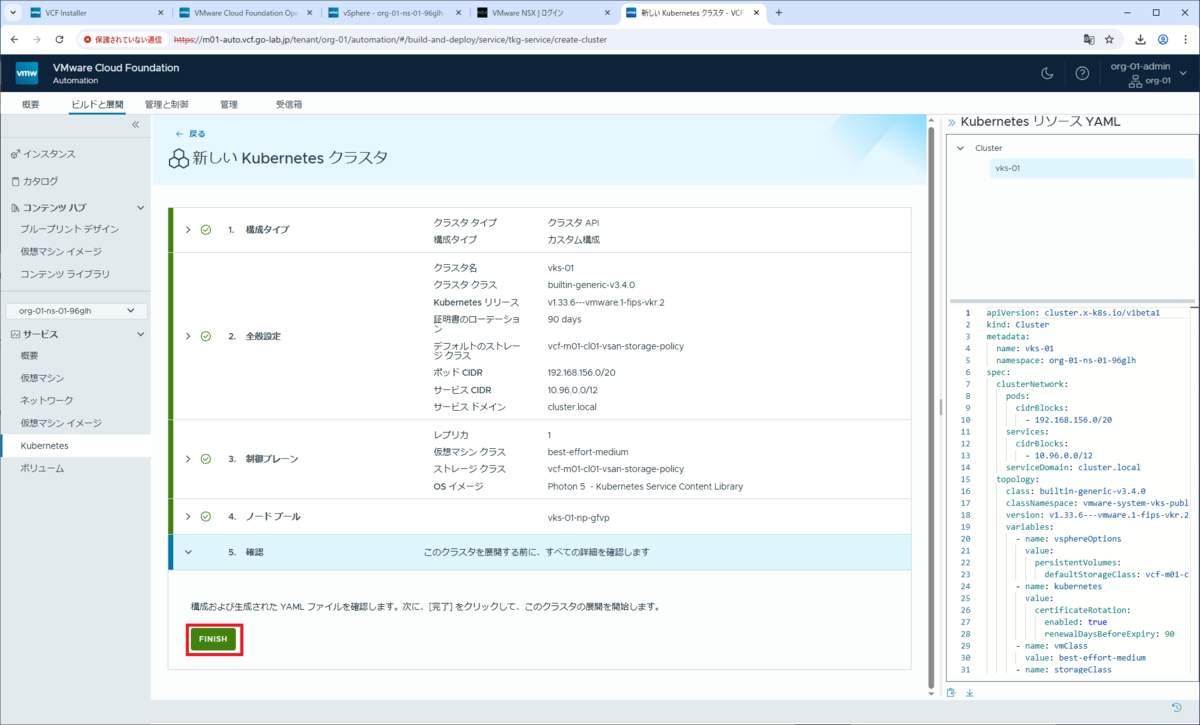Open 仮想マシン under サービス
This screenshot has height=725, width=1200.
[x=42, y=378]
